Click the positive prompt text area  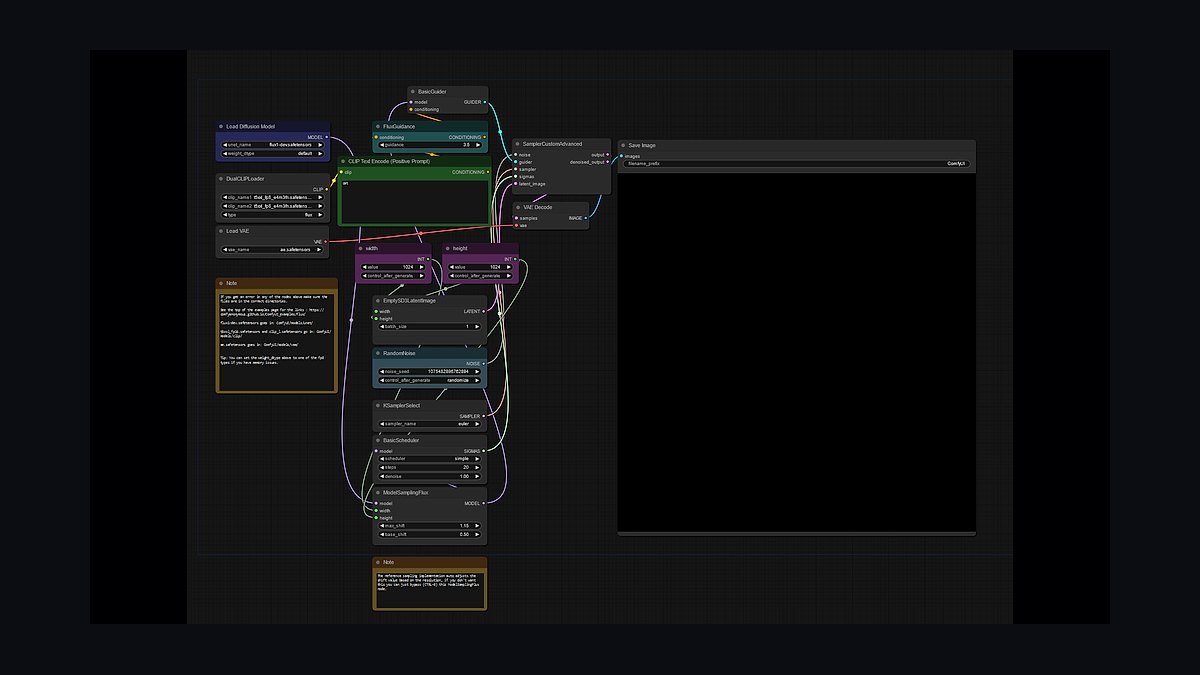pyautogui.click(x=414, y=201)
